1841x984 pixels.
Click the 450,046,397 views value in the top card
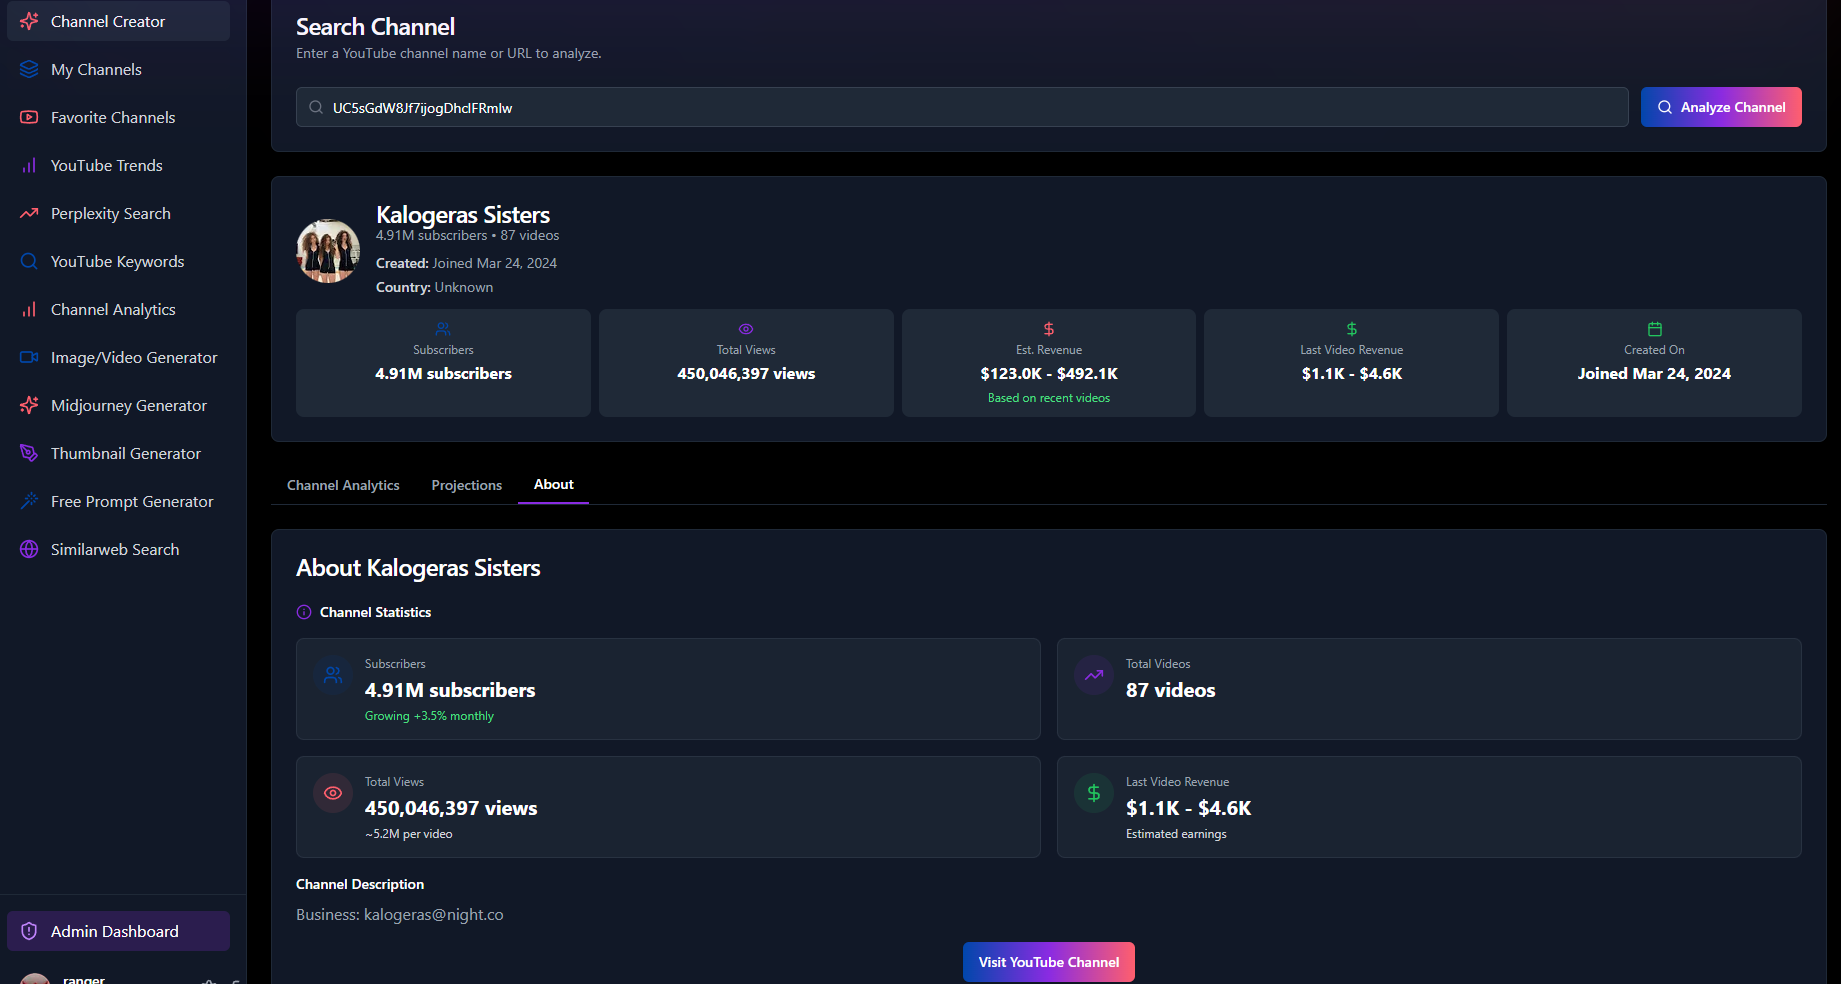coord(746,373)
